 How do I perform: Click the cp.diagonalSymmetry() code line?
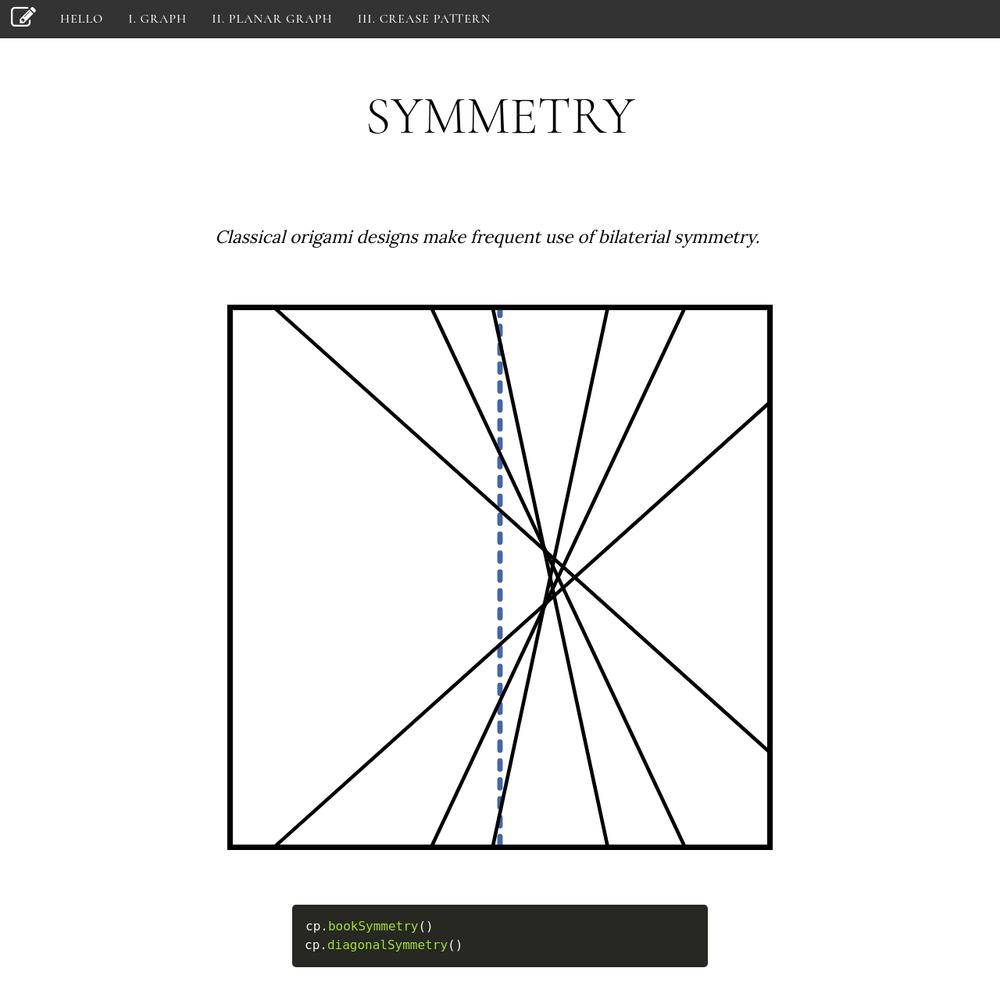pyautogui.click(x=383, y=945)
